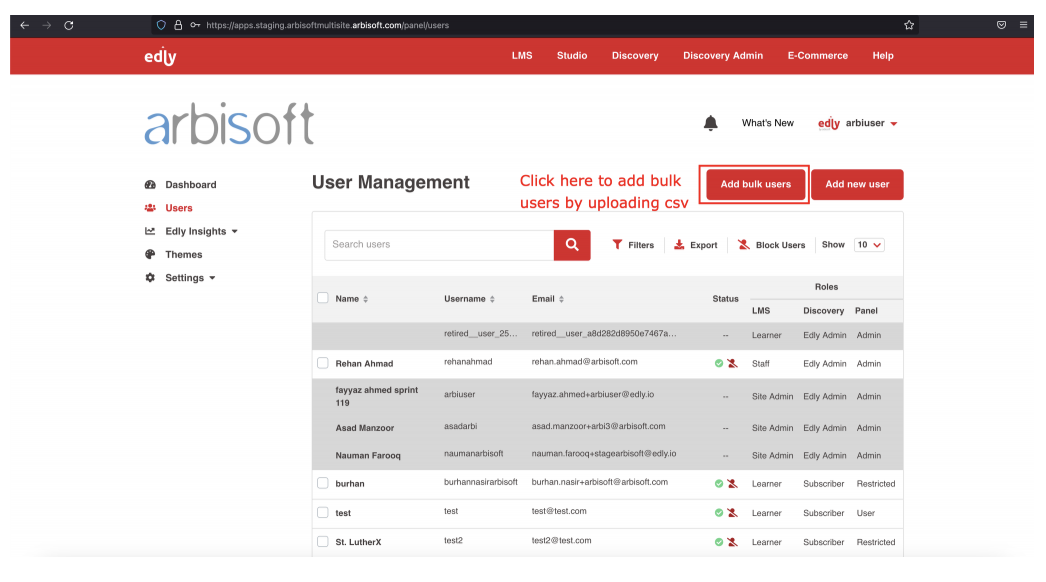Click the Block Users button

point(771,245)
